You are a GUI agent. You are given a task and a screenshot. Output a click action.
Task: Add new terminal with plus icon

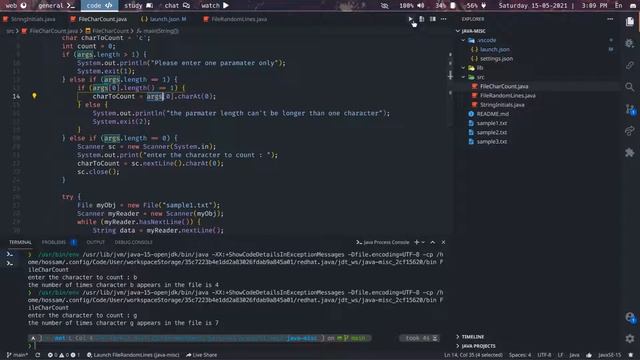click(x=417, y=242)
